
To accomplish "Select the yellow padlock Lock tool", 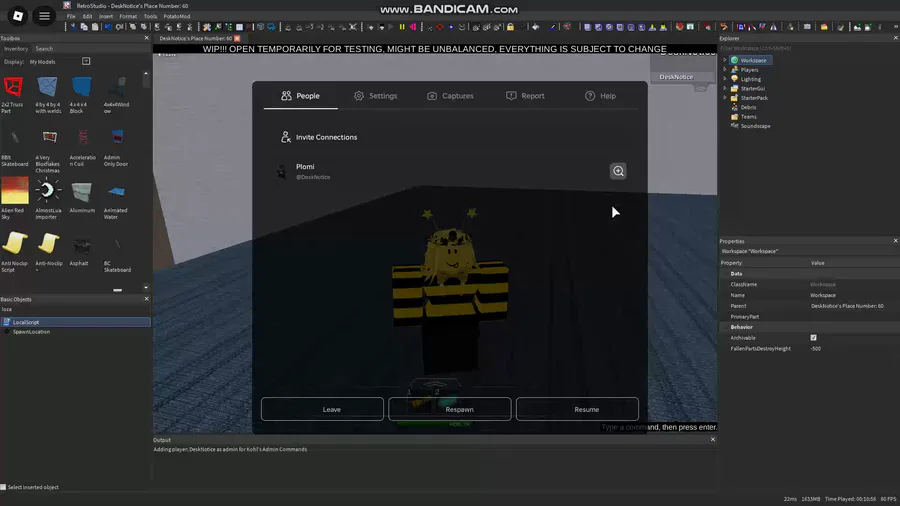I will click(x=510, y=27).
